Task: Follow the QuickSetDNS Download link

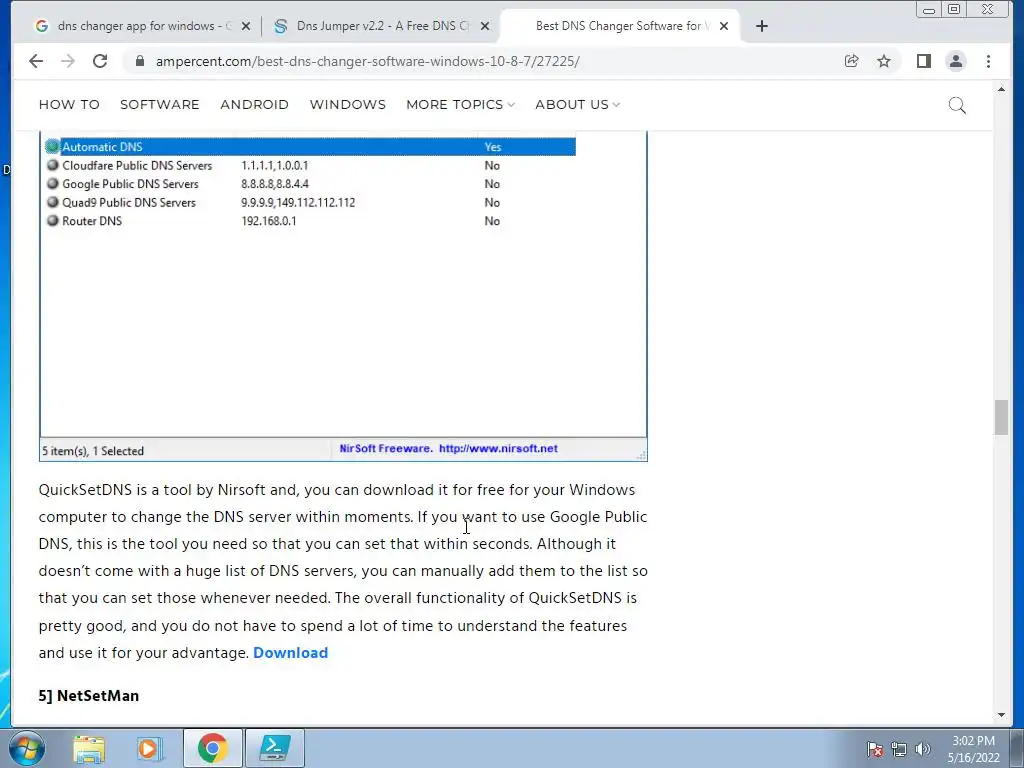Action: pyautogui.click(x=291, y=652)
